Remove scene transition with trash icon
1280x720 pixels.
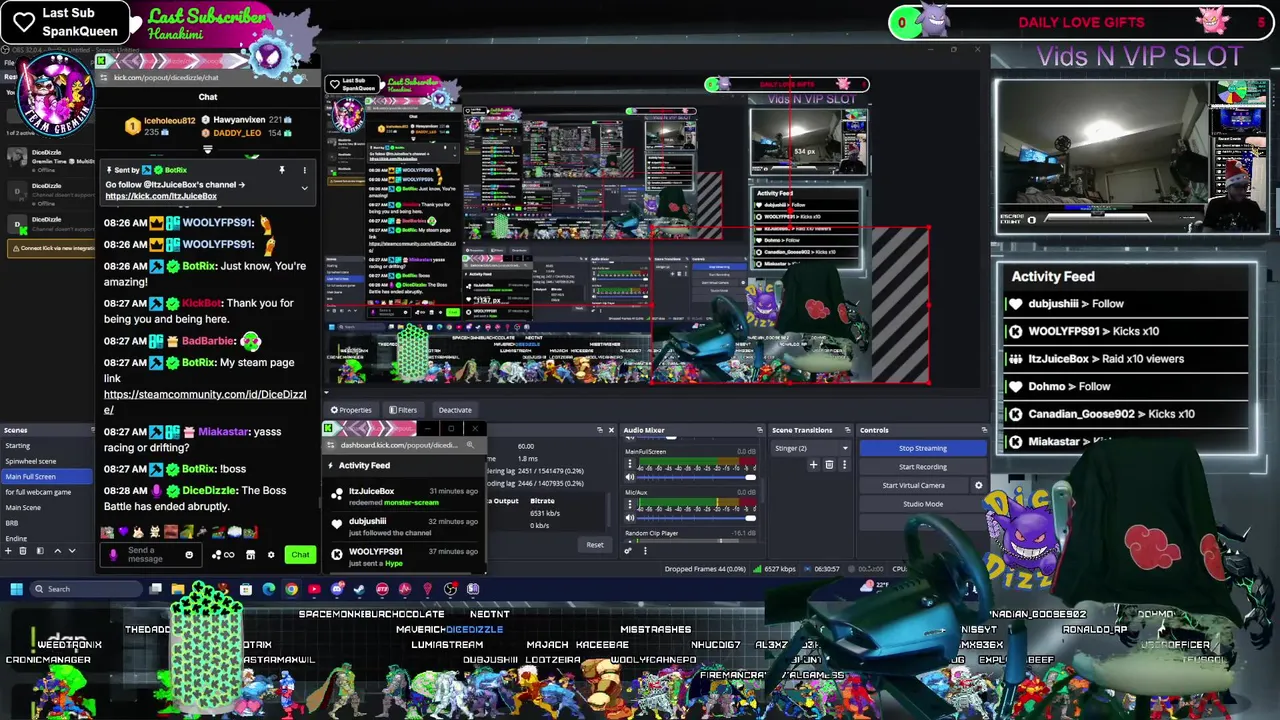pyautogui.click(x=829, y=465)
